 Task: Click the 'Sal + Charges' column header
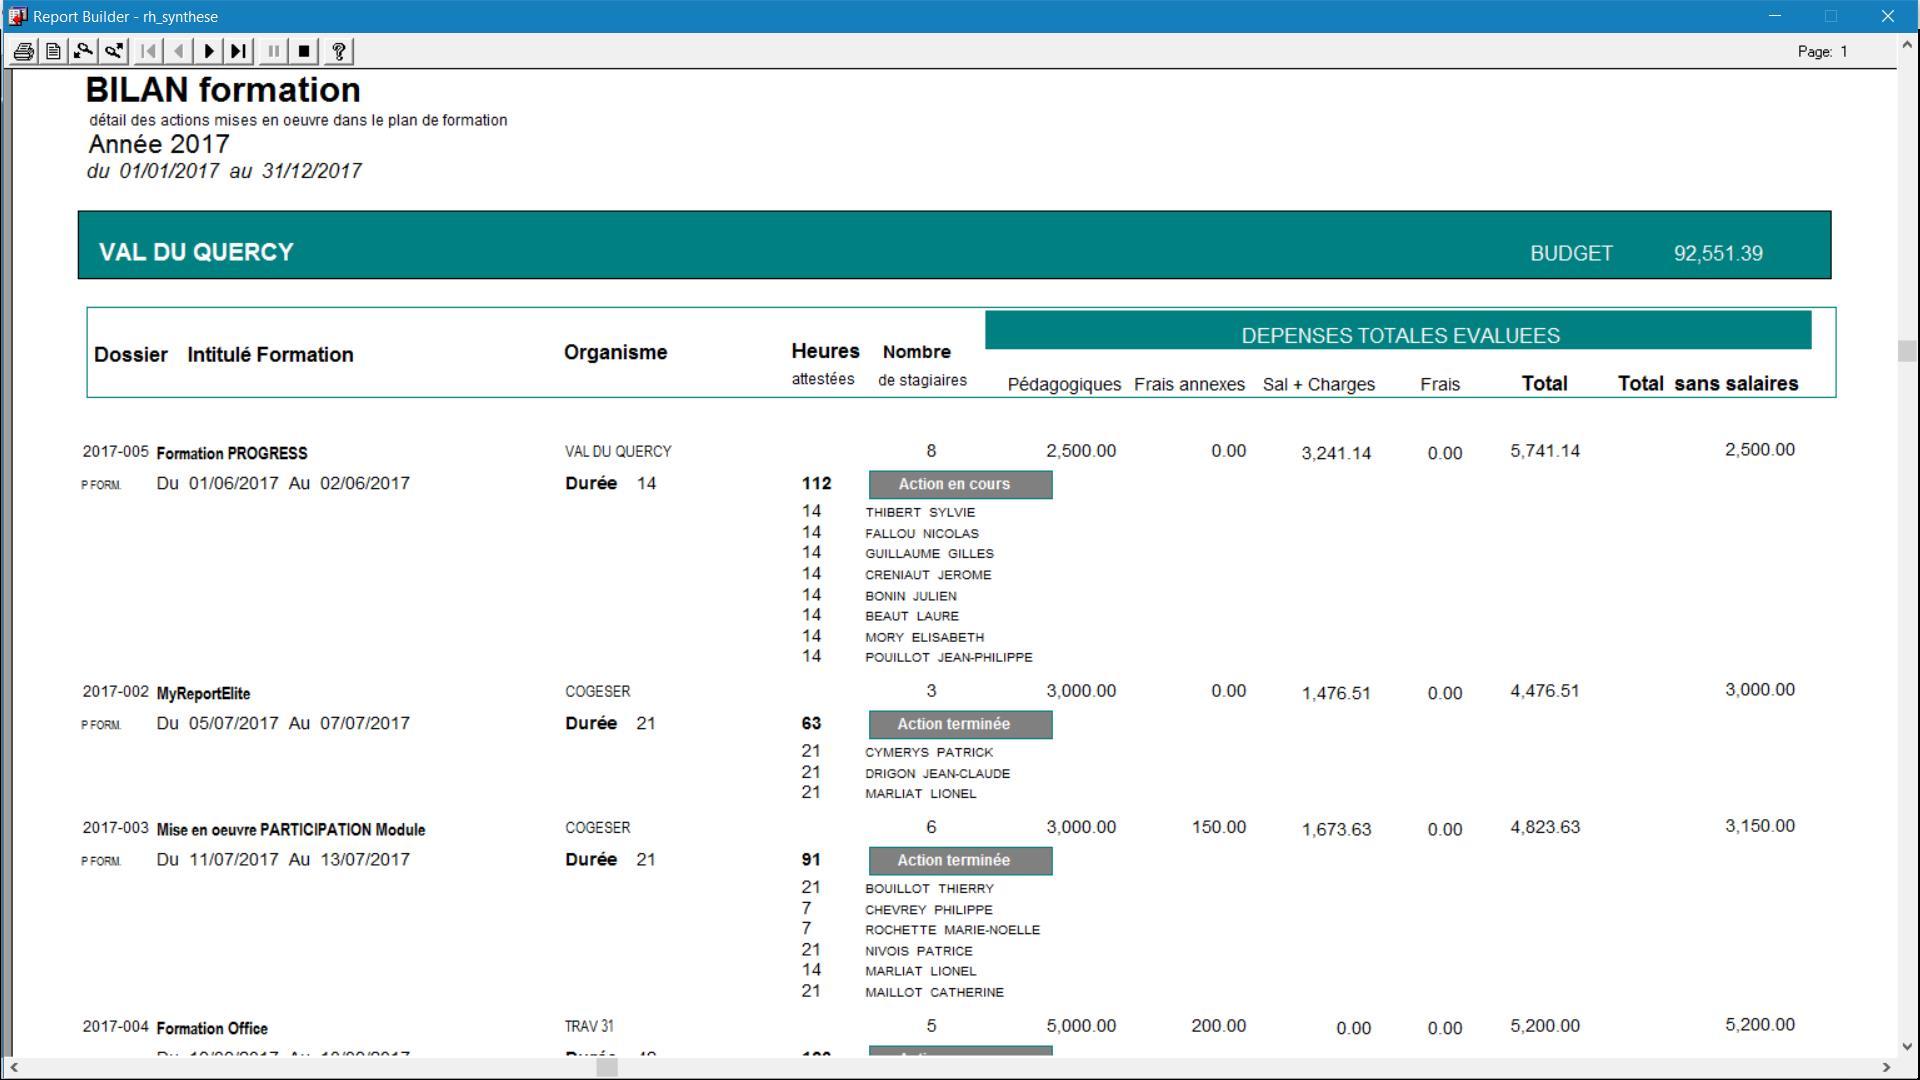coord(1318,385)
